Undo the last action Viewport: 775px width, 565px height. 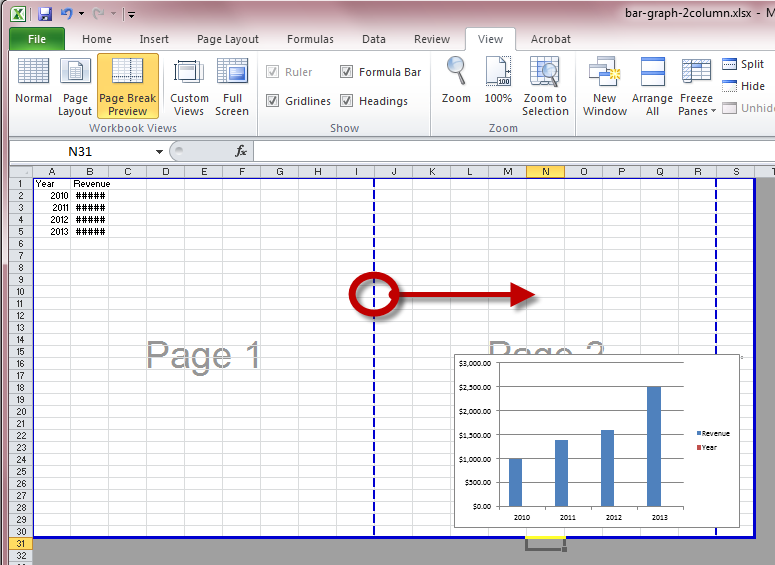67,14
